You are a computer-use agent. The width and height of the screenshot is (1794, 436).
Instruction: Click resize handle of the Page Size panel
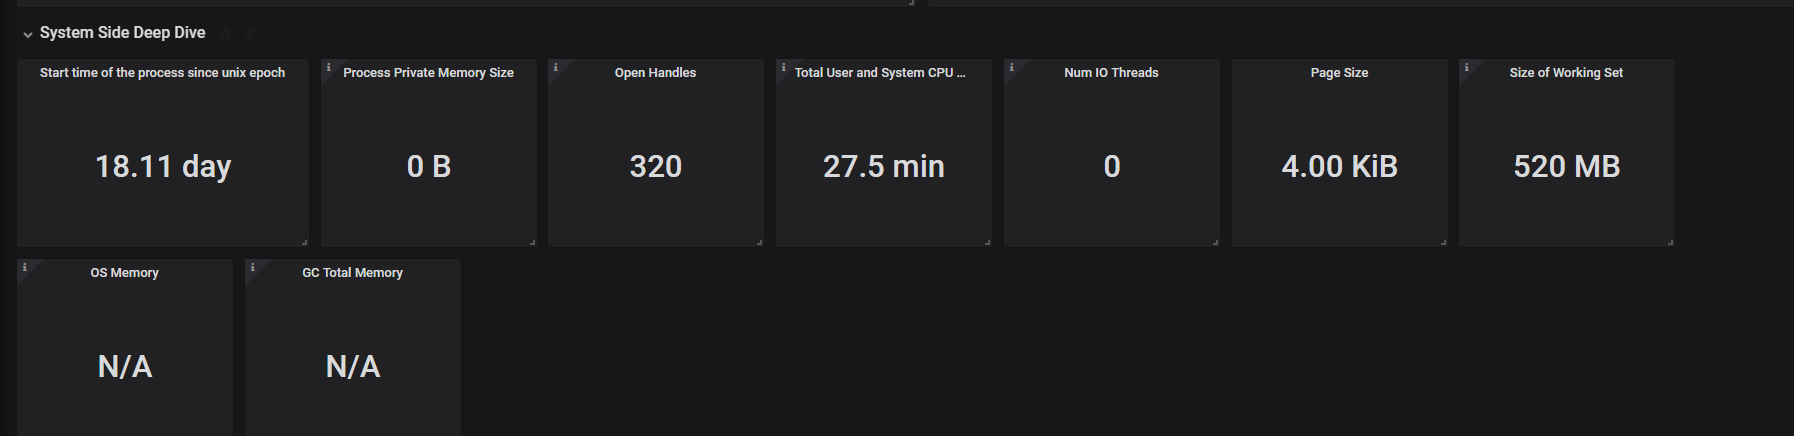(x=1443, y=242)
